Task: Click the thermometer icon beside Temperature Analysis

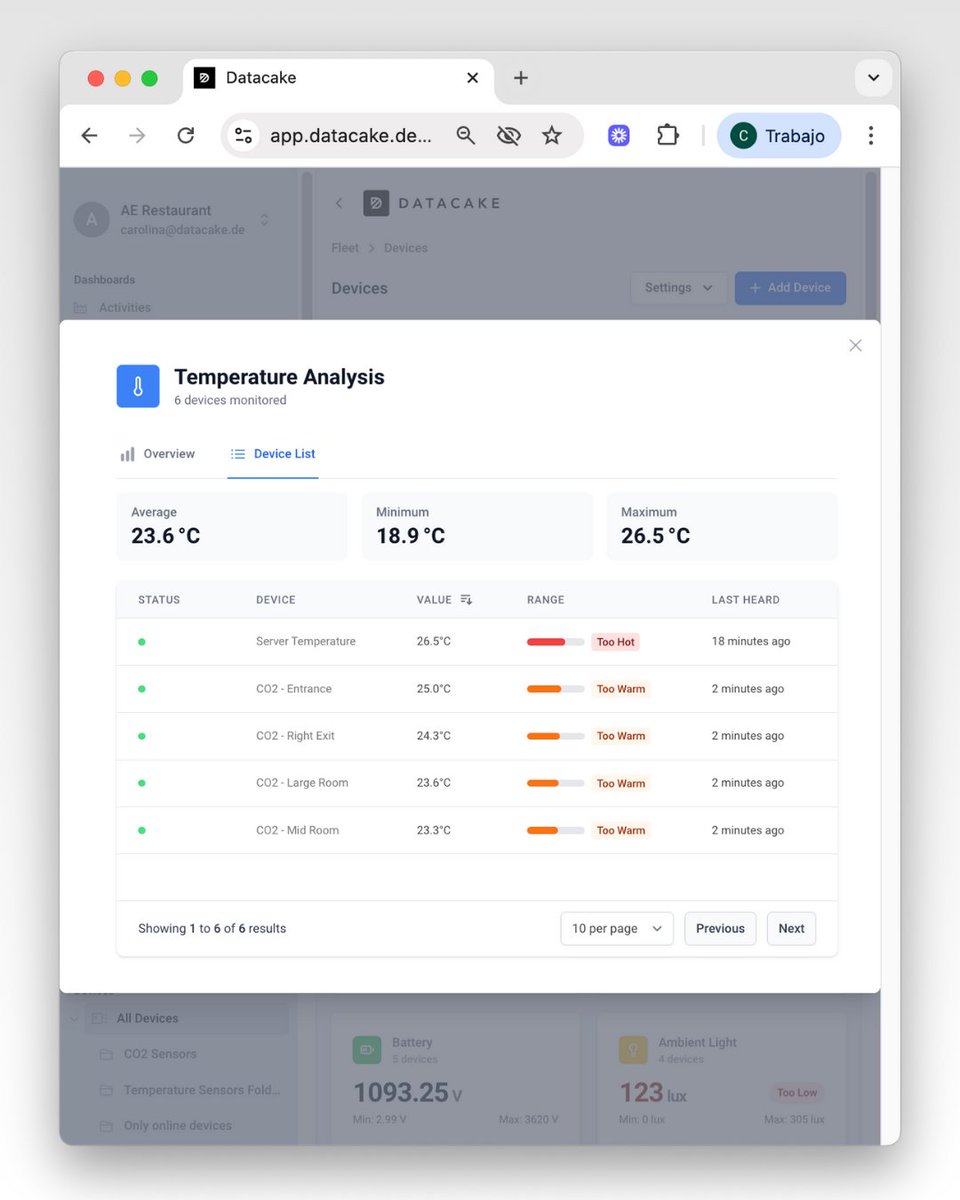Action: click(x=138, y=386)
